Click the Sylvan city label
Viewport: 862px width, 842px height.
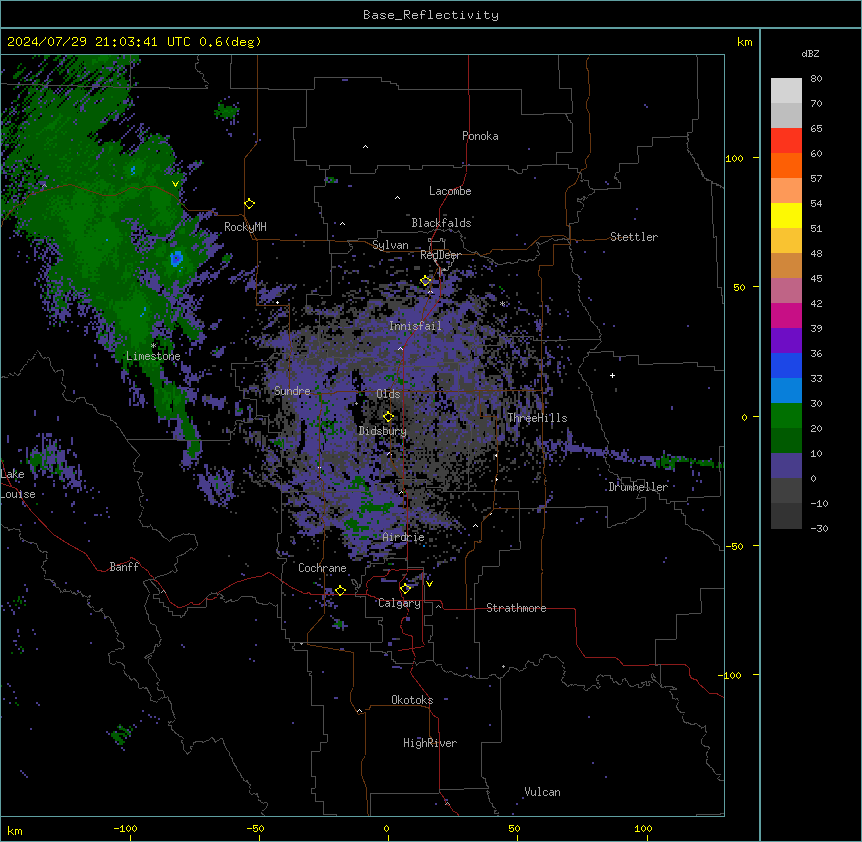click(390, 245)
